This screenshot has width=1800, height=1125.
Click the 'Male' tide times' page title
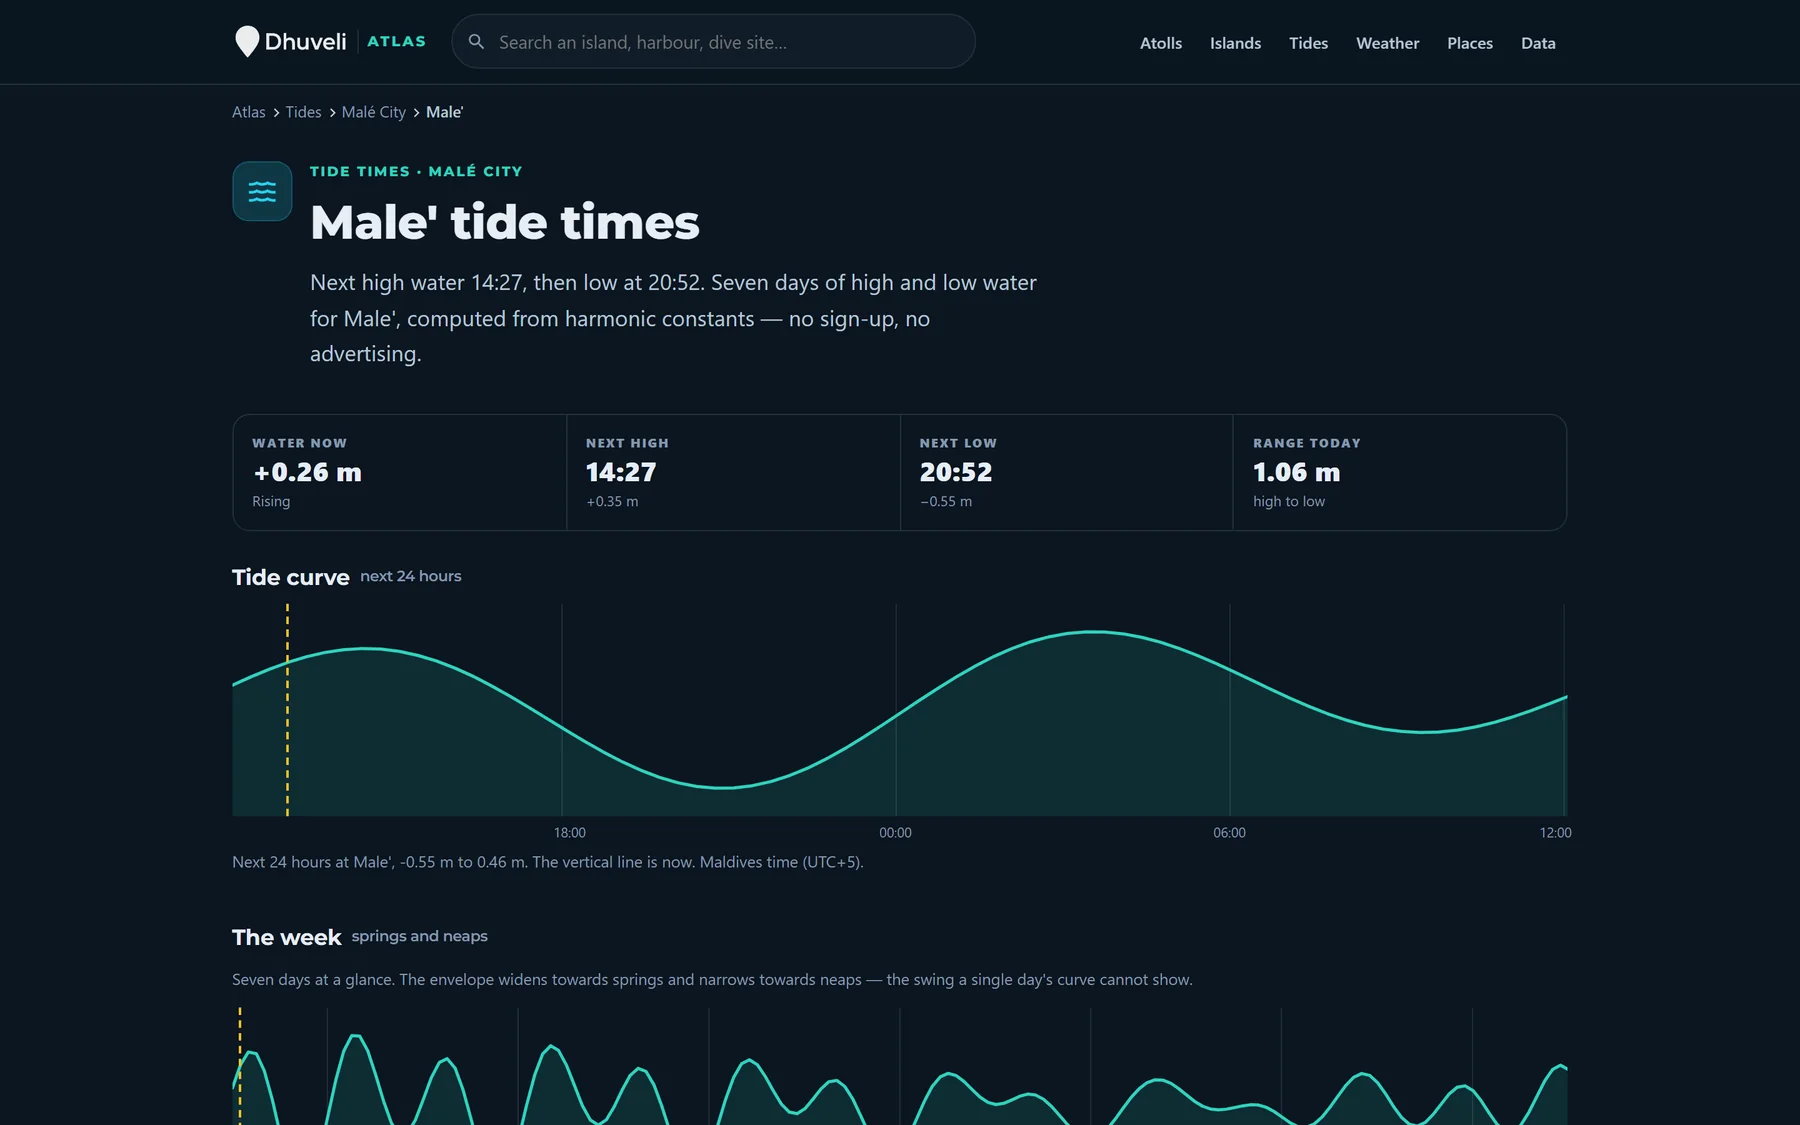coord(505,222)
